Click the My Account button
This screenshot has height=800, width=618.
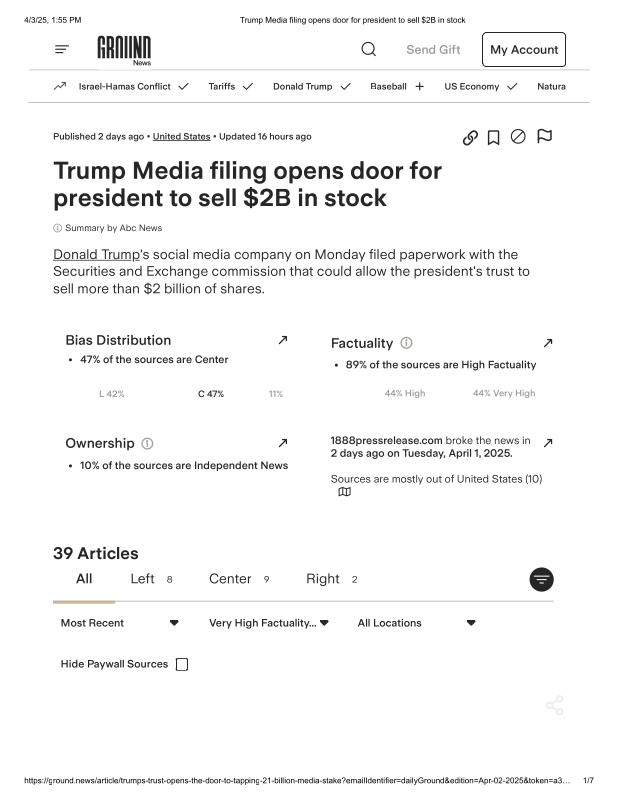[x=523, y=49]
